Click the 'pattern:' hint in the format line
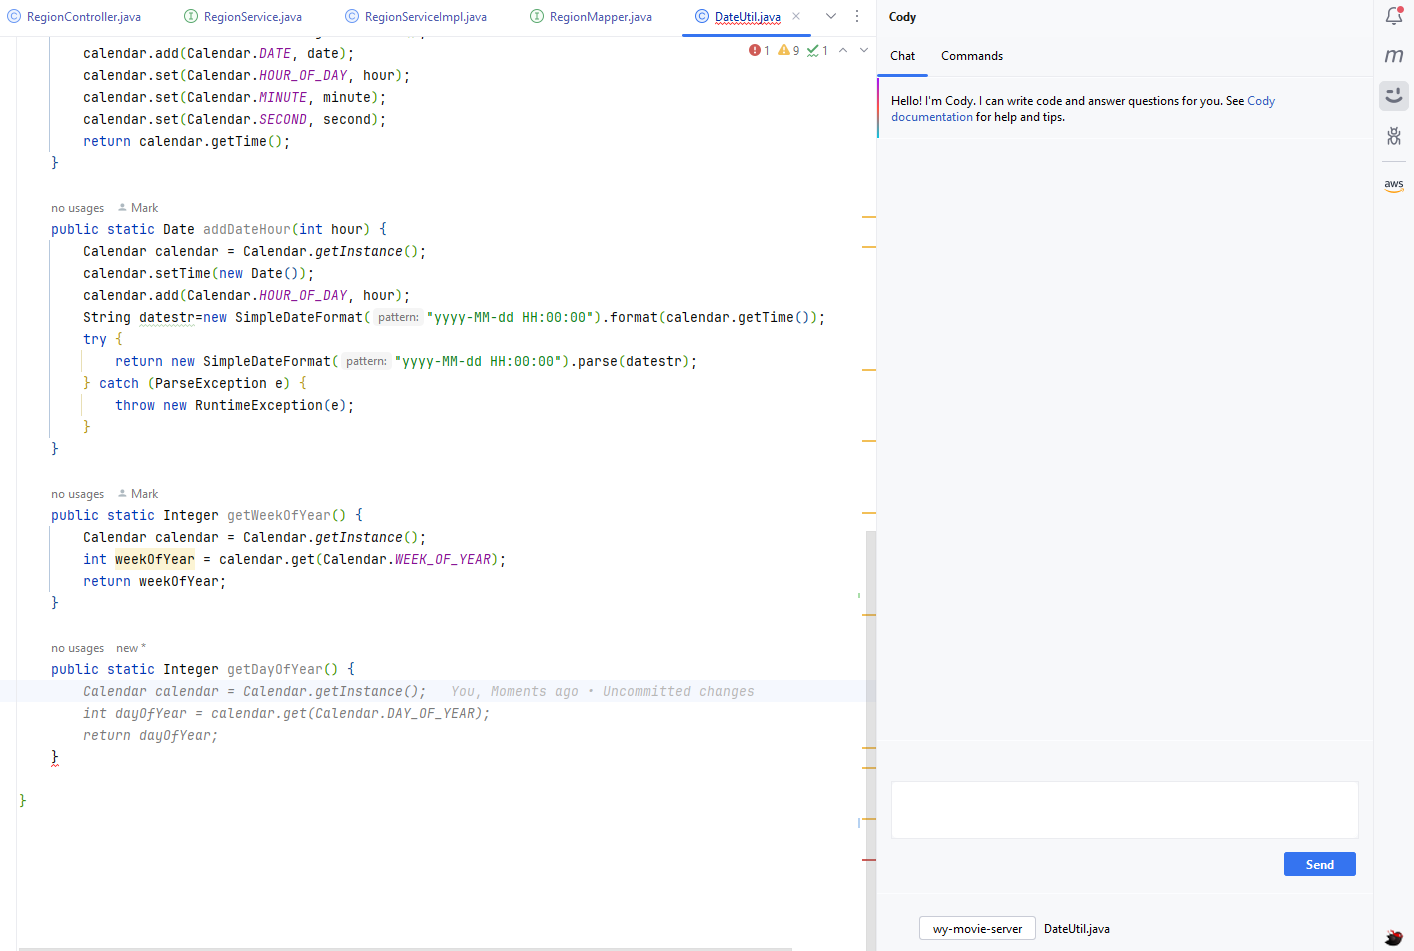Screen dimensions: 1414x951 pyautogui.click(x=398, y=317)
